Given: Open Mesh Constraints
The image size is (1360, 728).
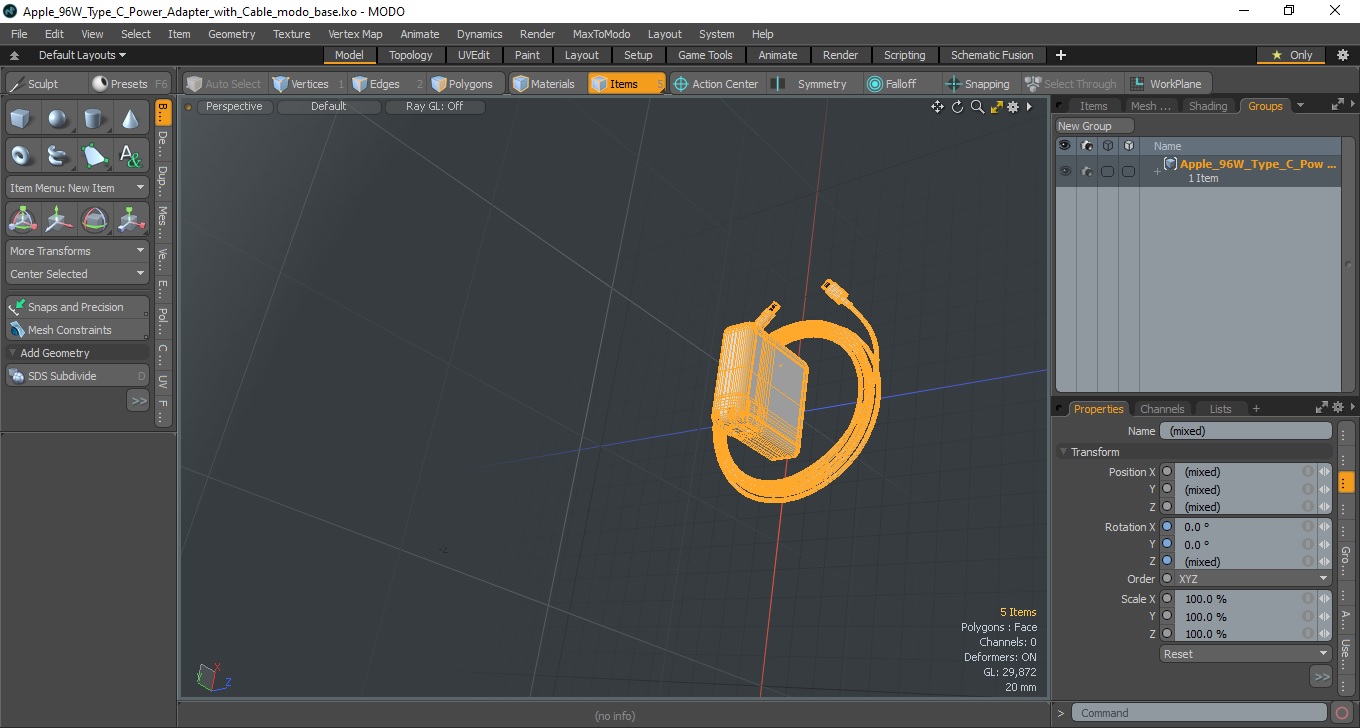Looking at the screenshot, I should click(78, 330).
